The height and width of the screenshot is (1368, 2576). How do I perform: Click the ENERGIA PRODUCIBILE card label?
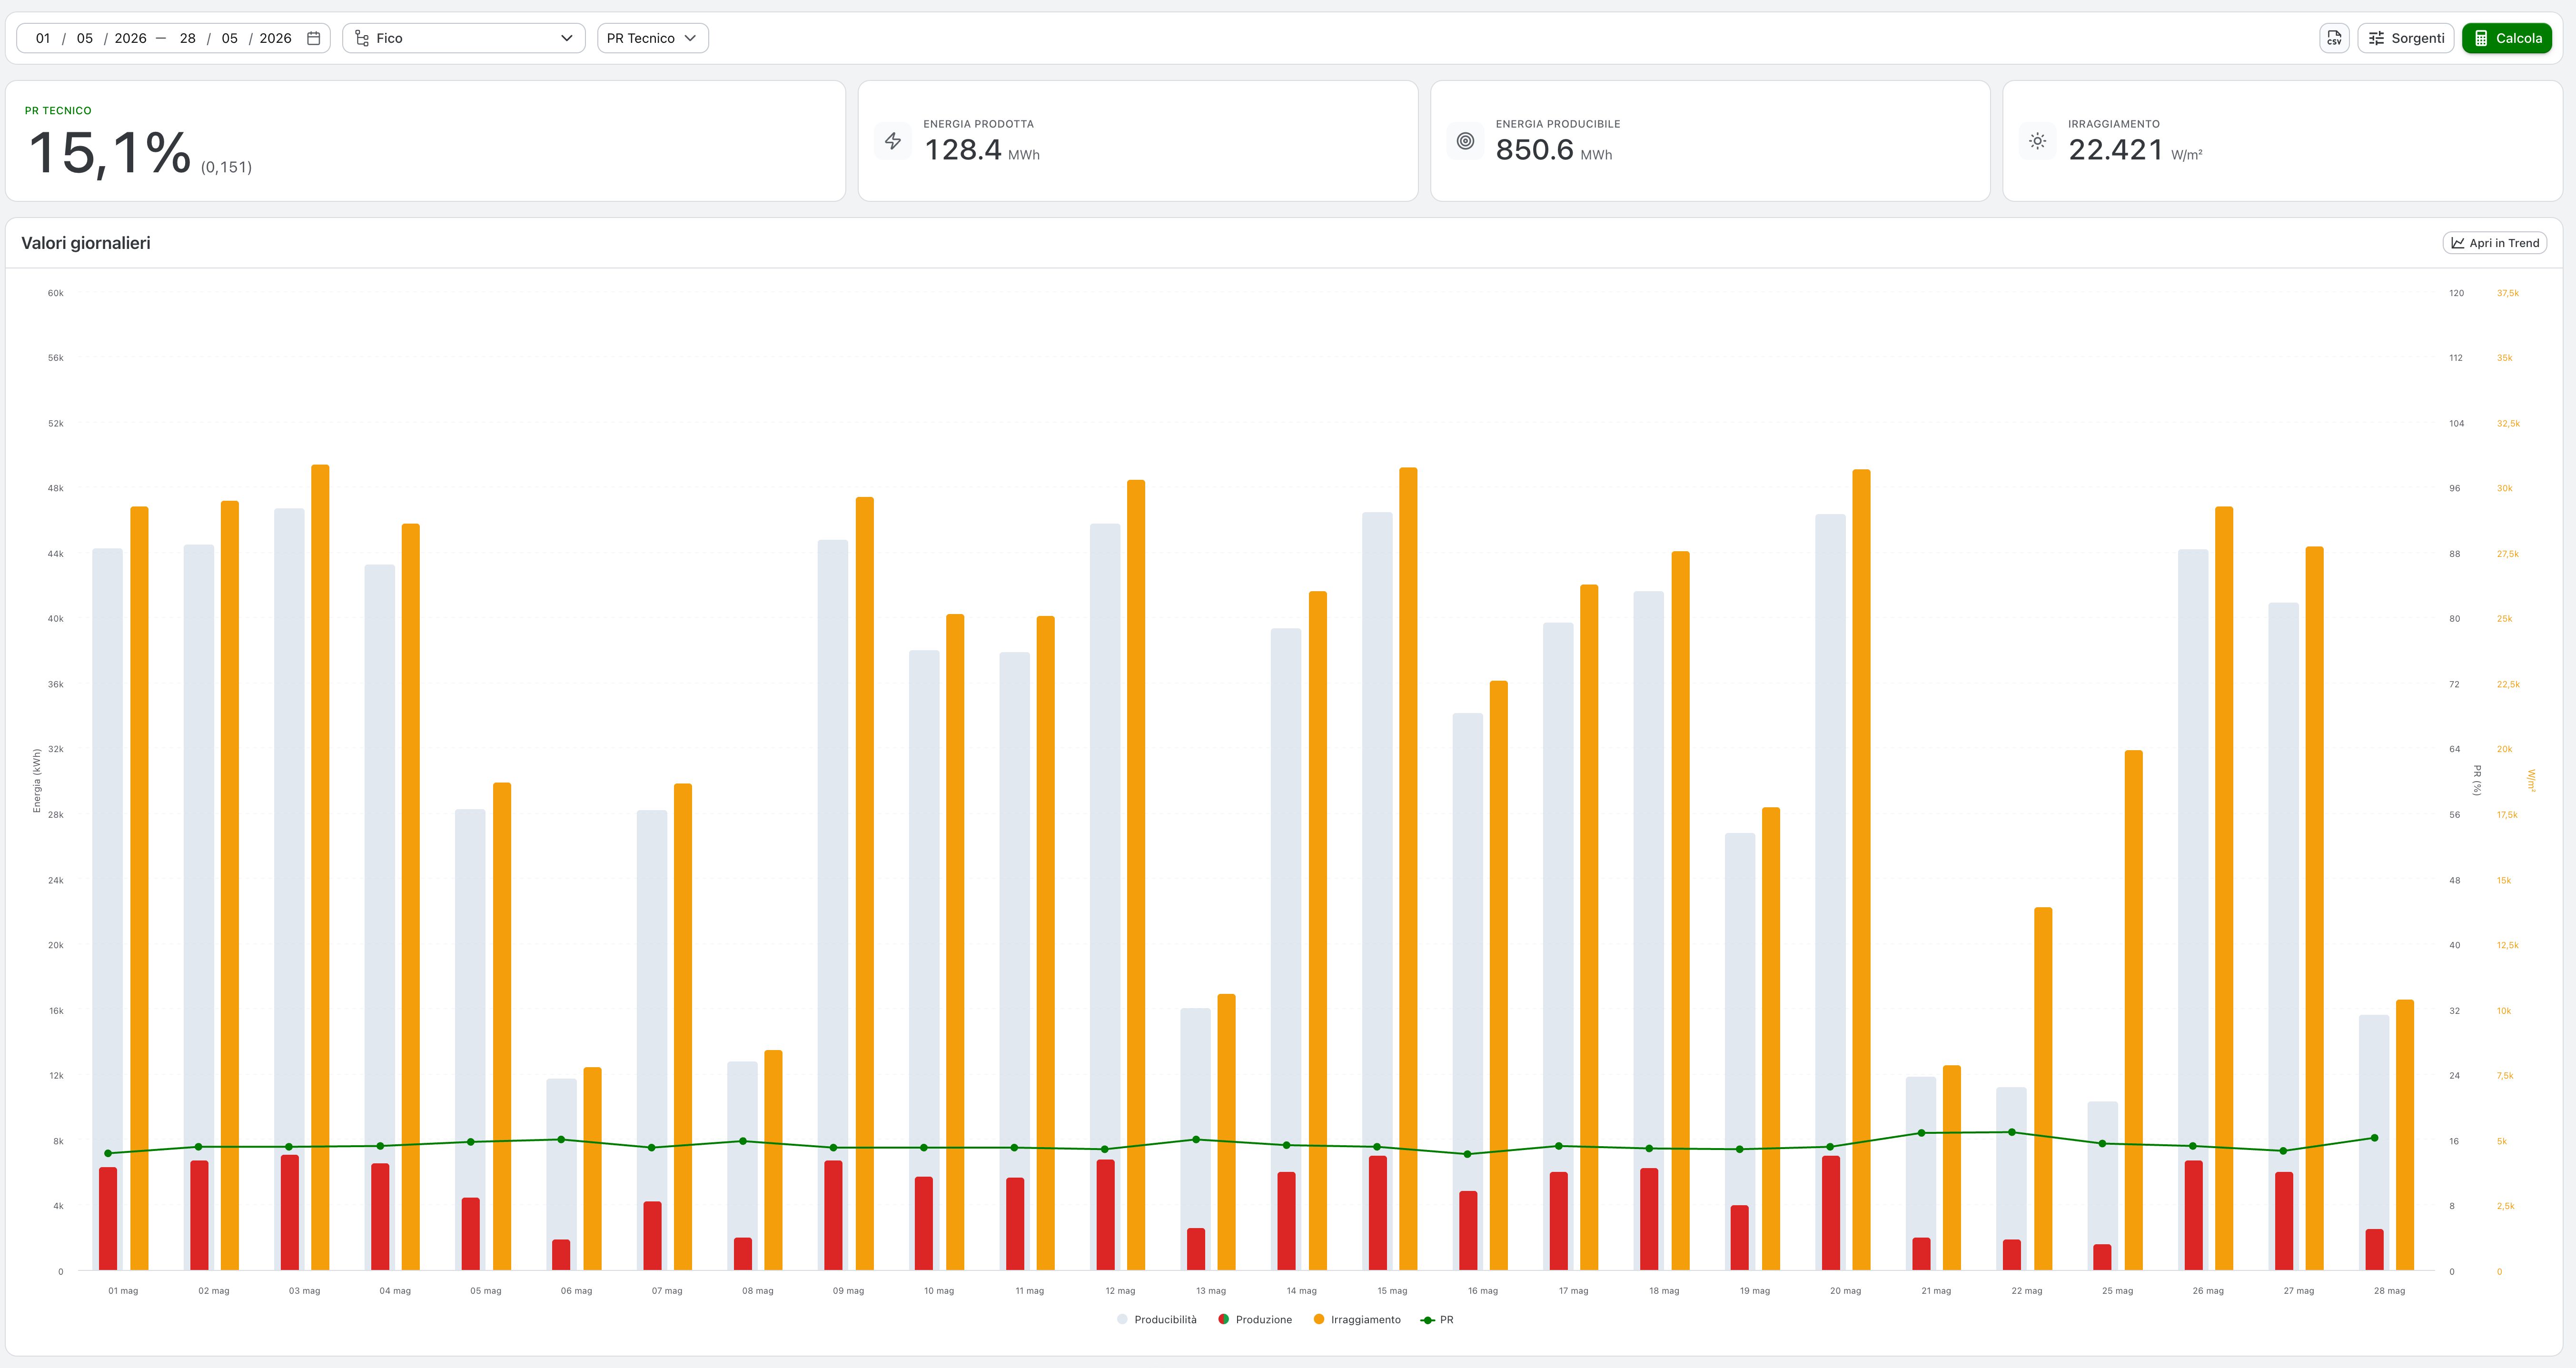tap(1558, 124)
